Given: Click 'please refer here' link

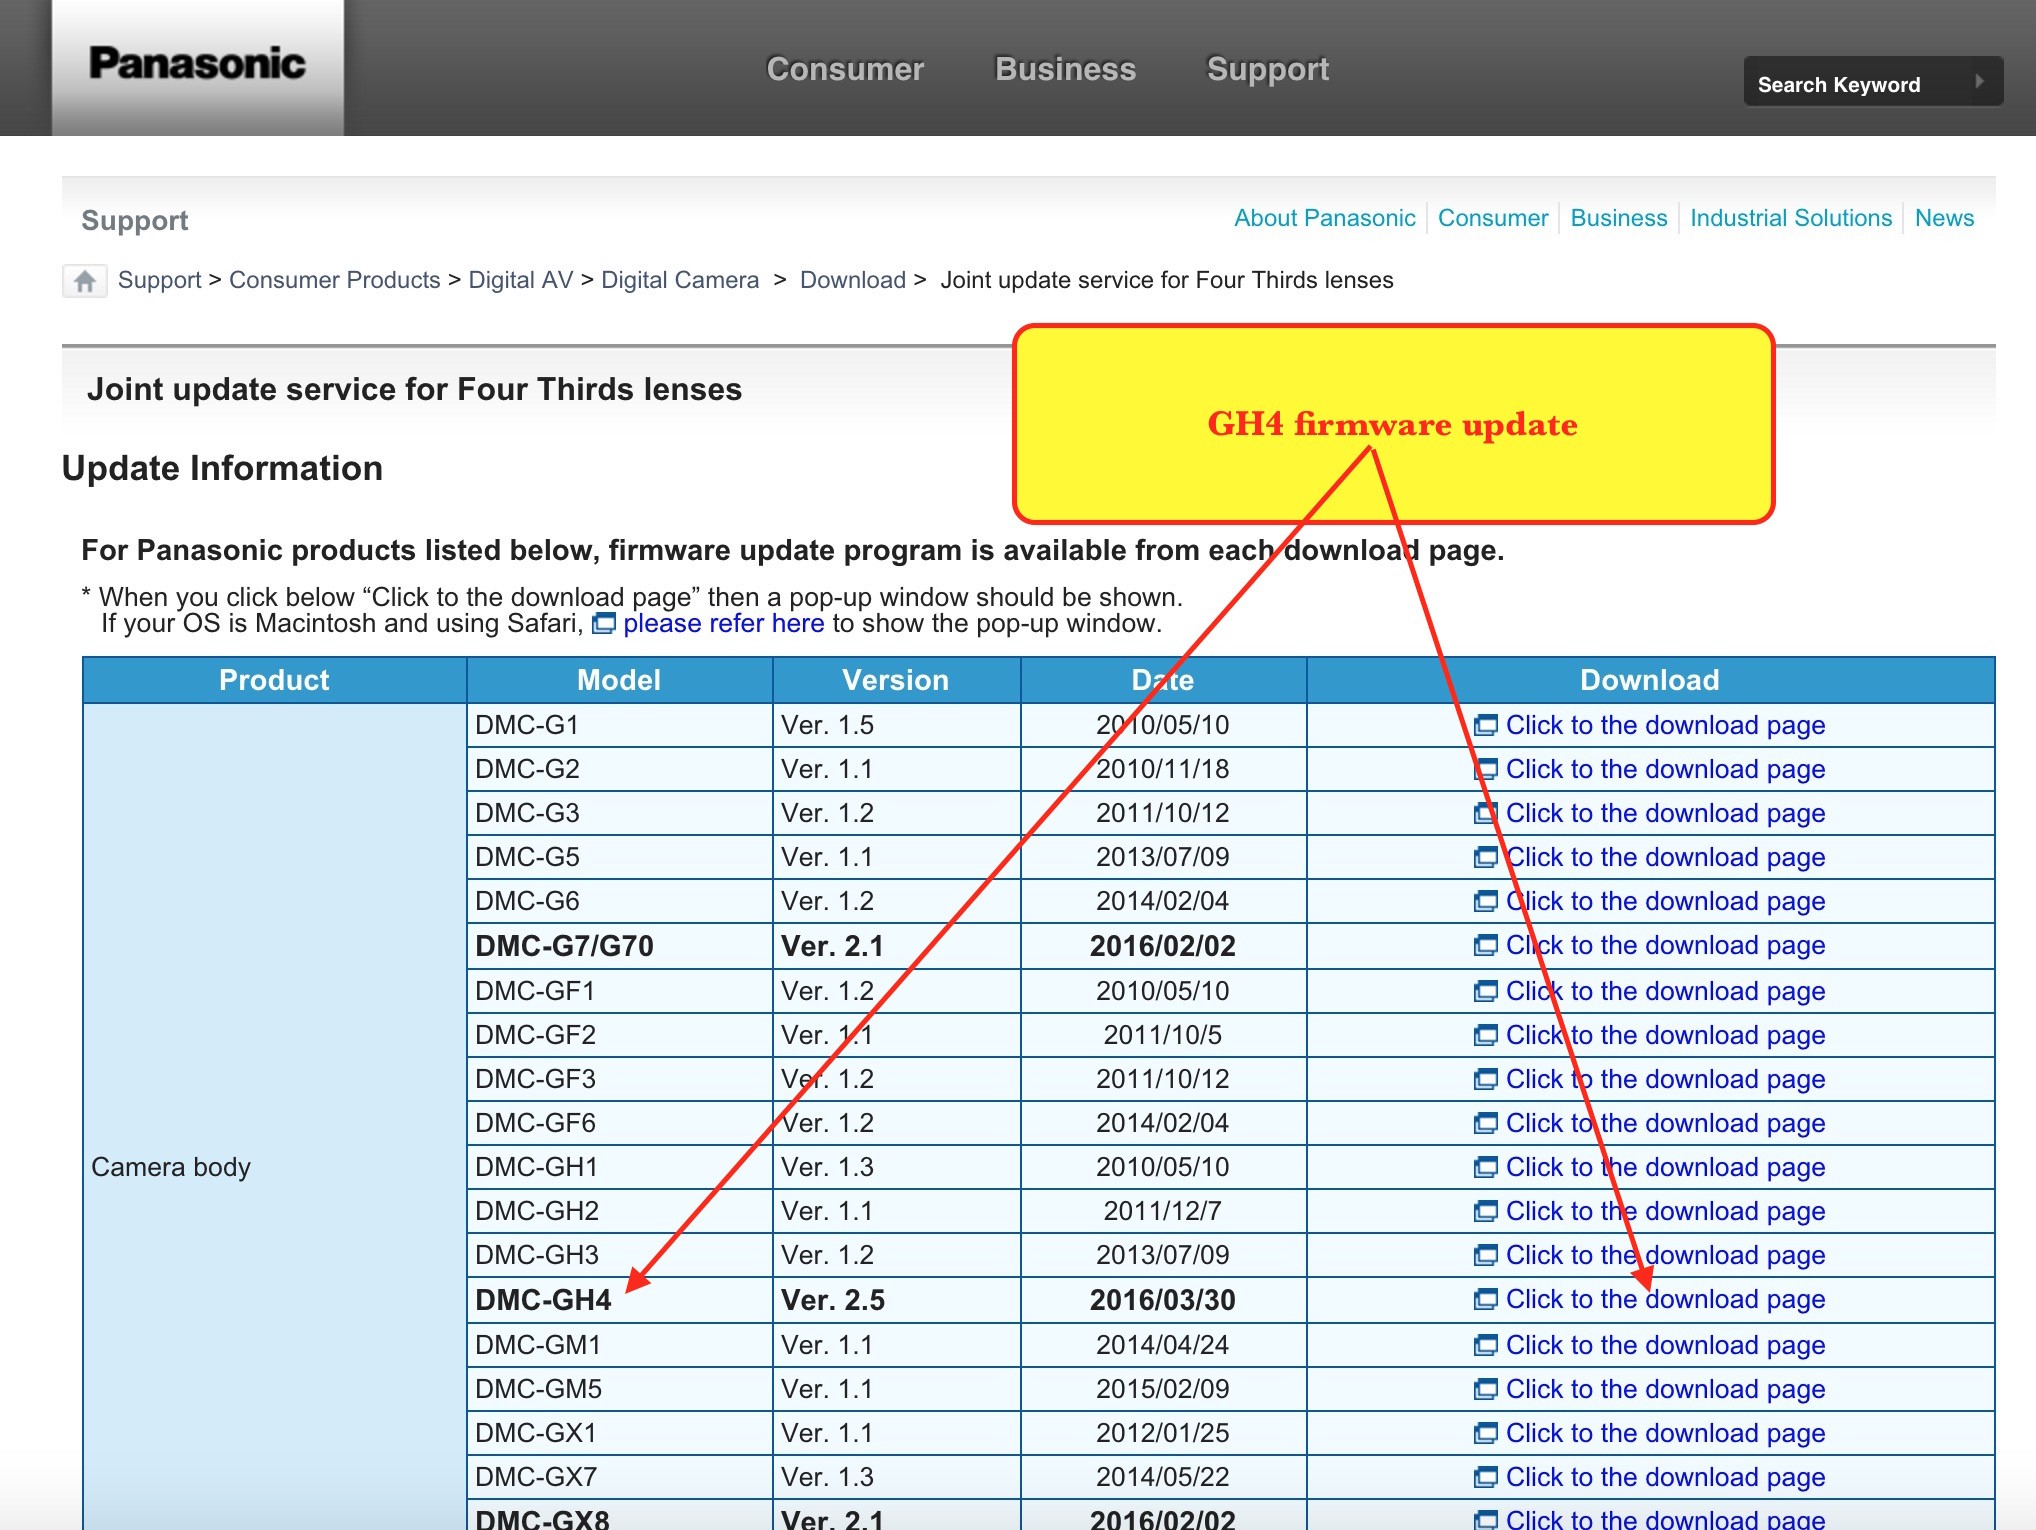Looking at the screenshot, I should coord(724,624).
